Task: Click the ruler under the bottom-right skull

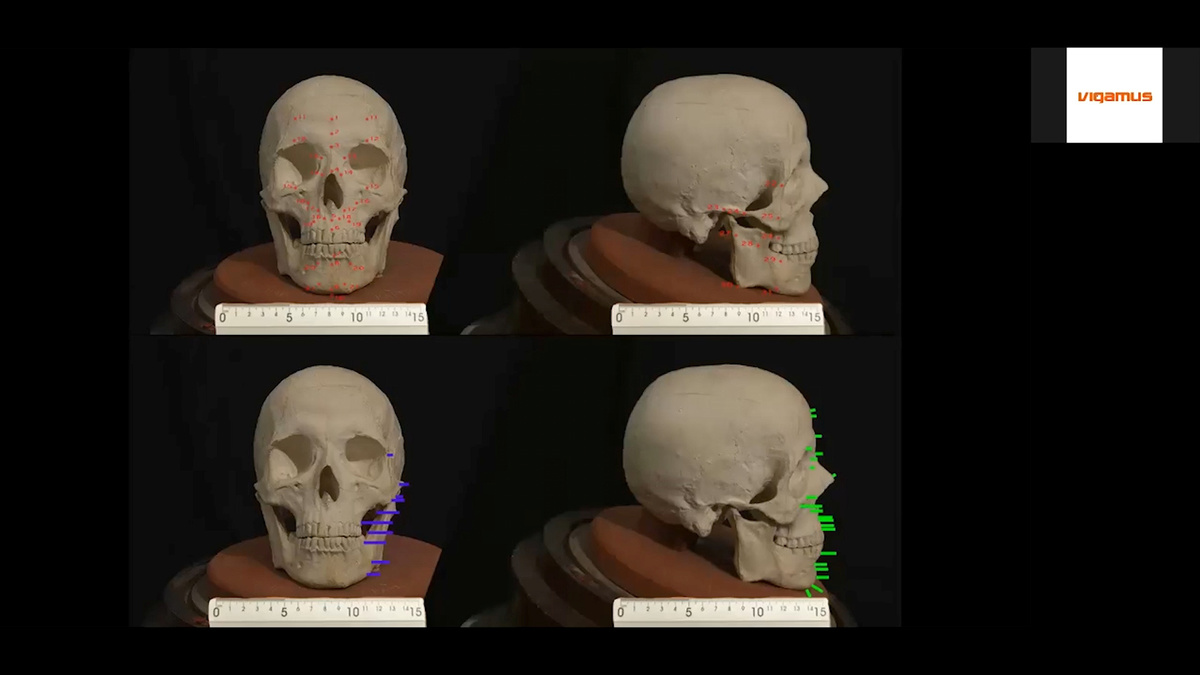Action: click(718, 611)
